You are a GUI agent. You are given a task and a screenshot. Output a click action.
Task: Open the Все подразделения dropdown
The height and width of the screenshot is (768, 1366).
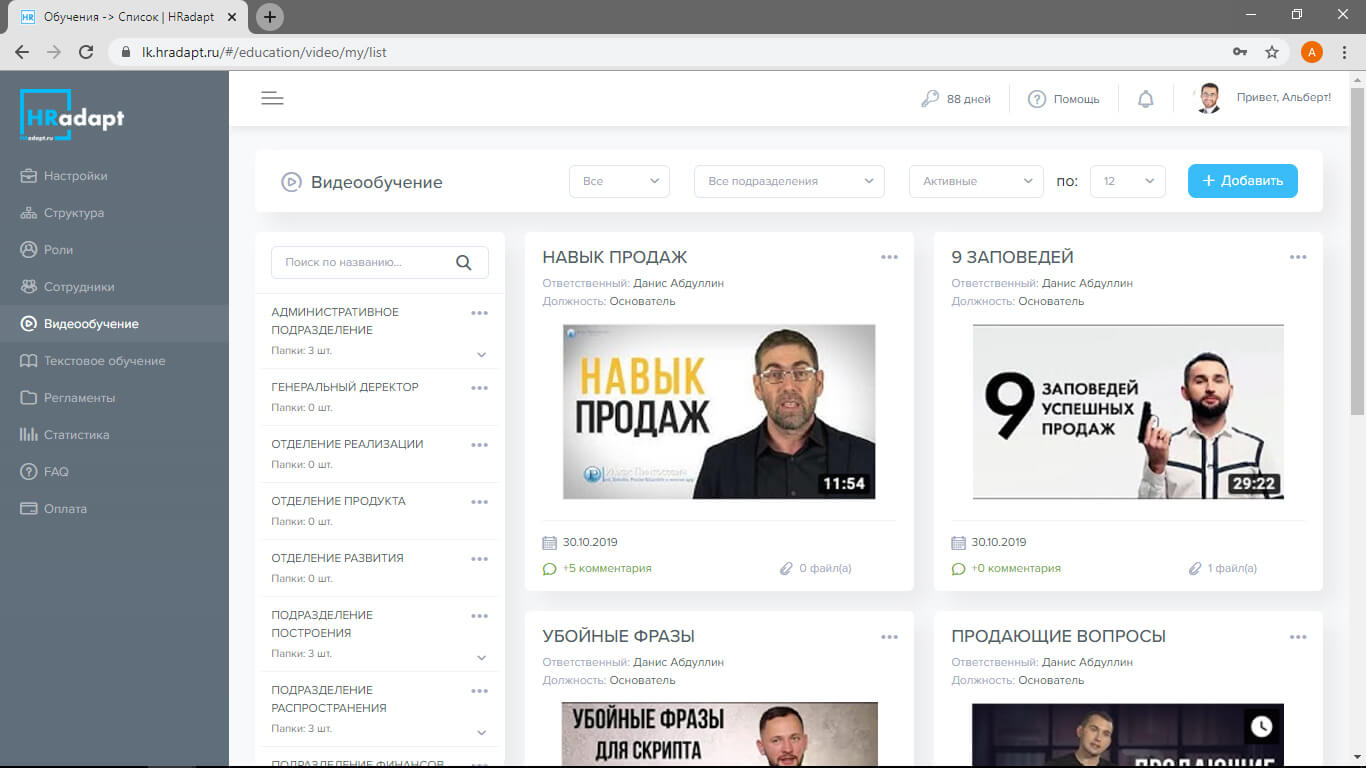coord(789,181)
